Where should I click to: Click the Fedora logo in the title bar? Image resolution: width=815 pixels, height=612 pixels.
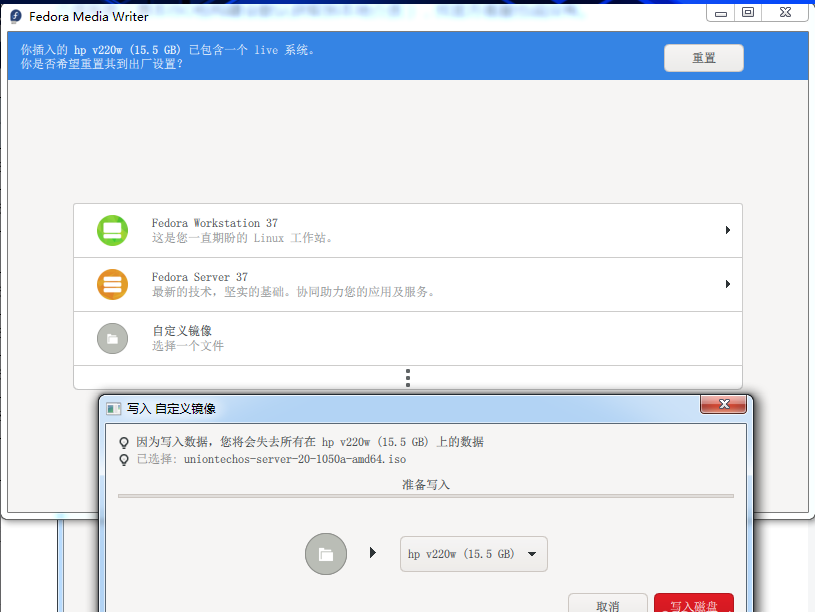pyautogui.click(x=16, y=17)
